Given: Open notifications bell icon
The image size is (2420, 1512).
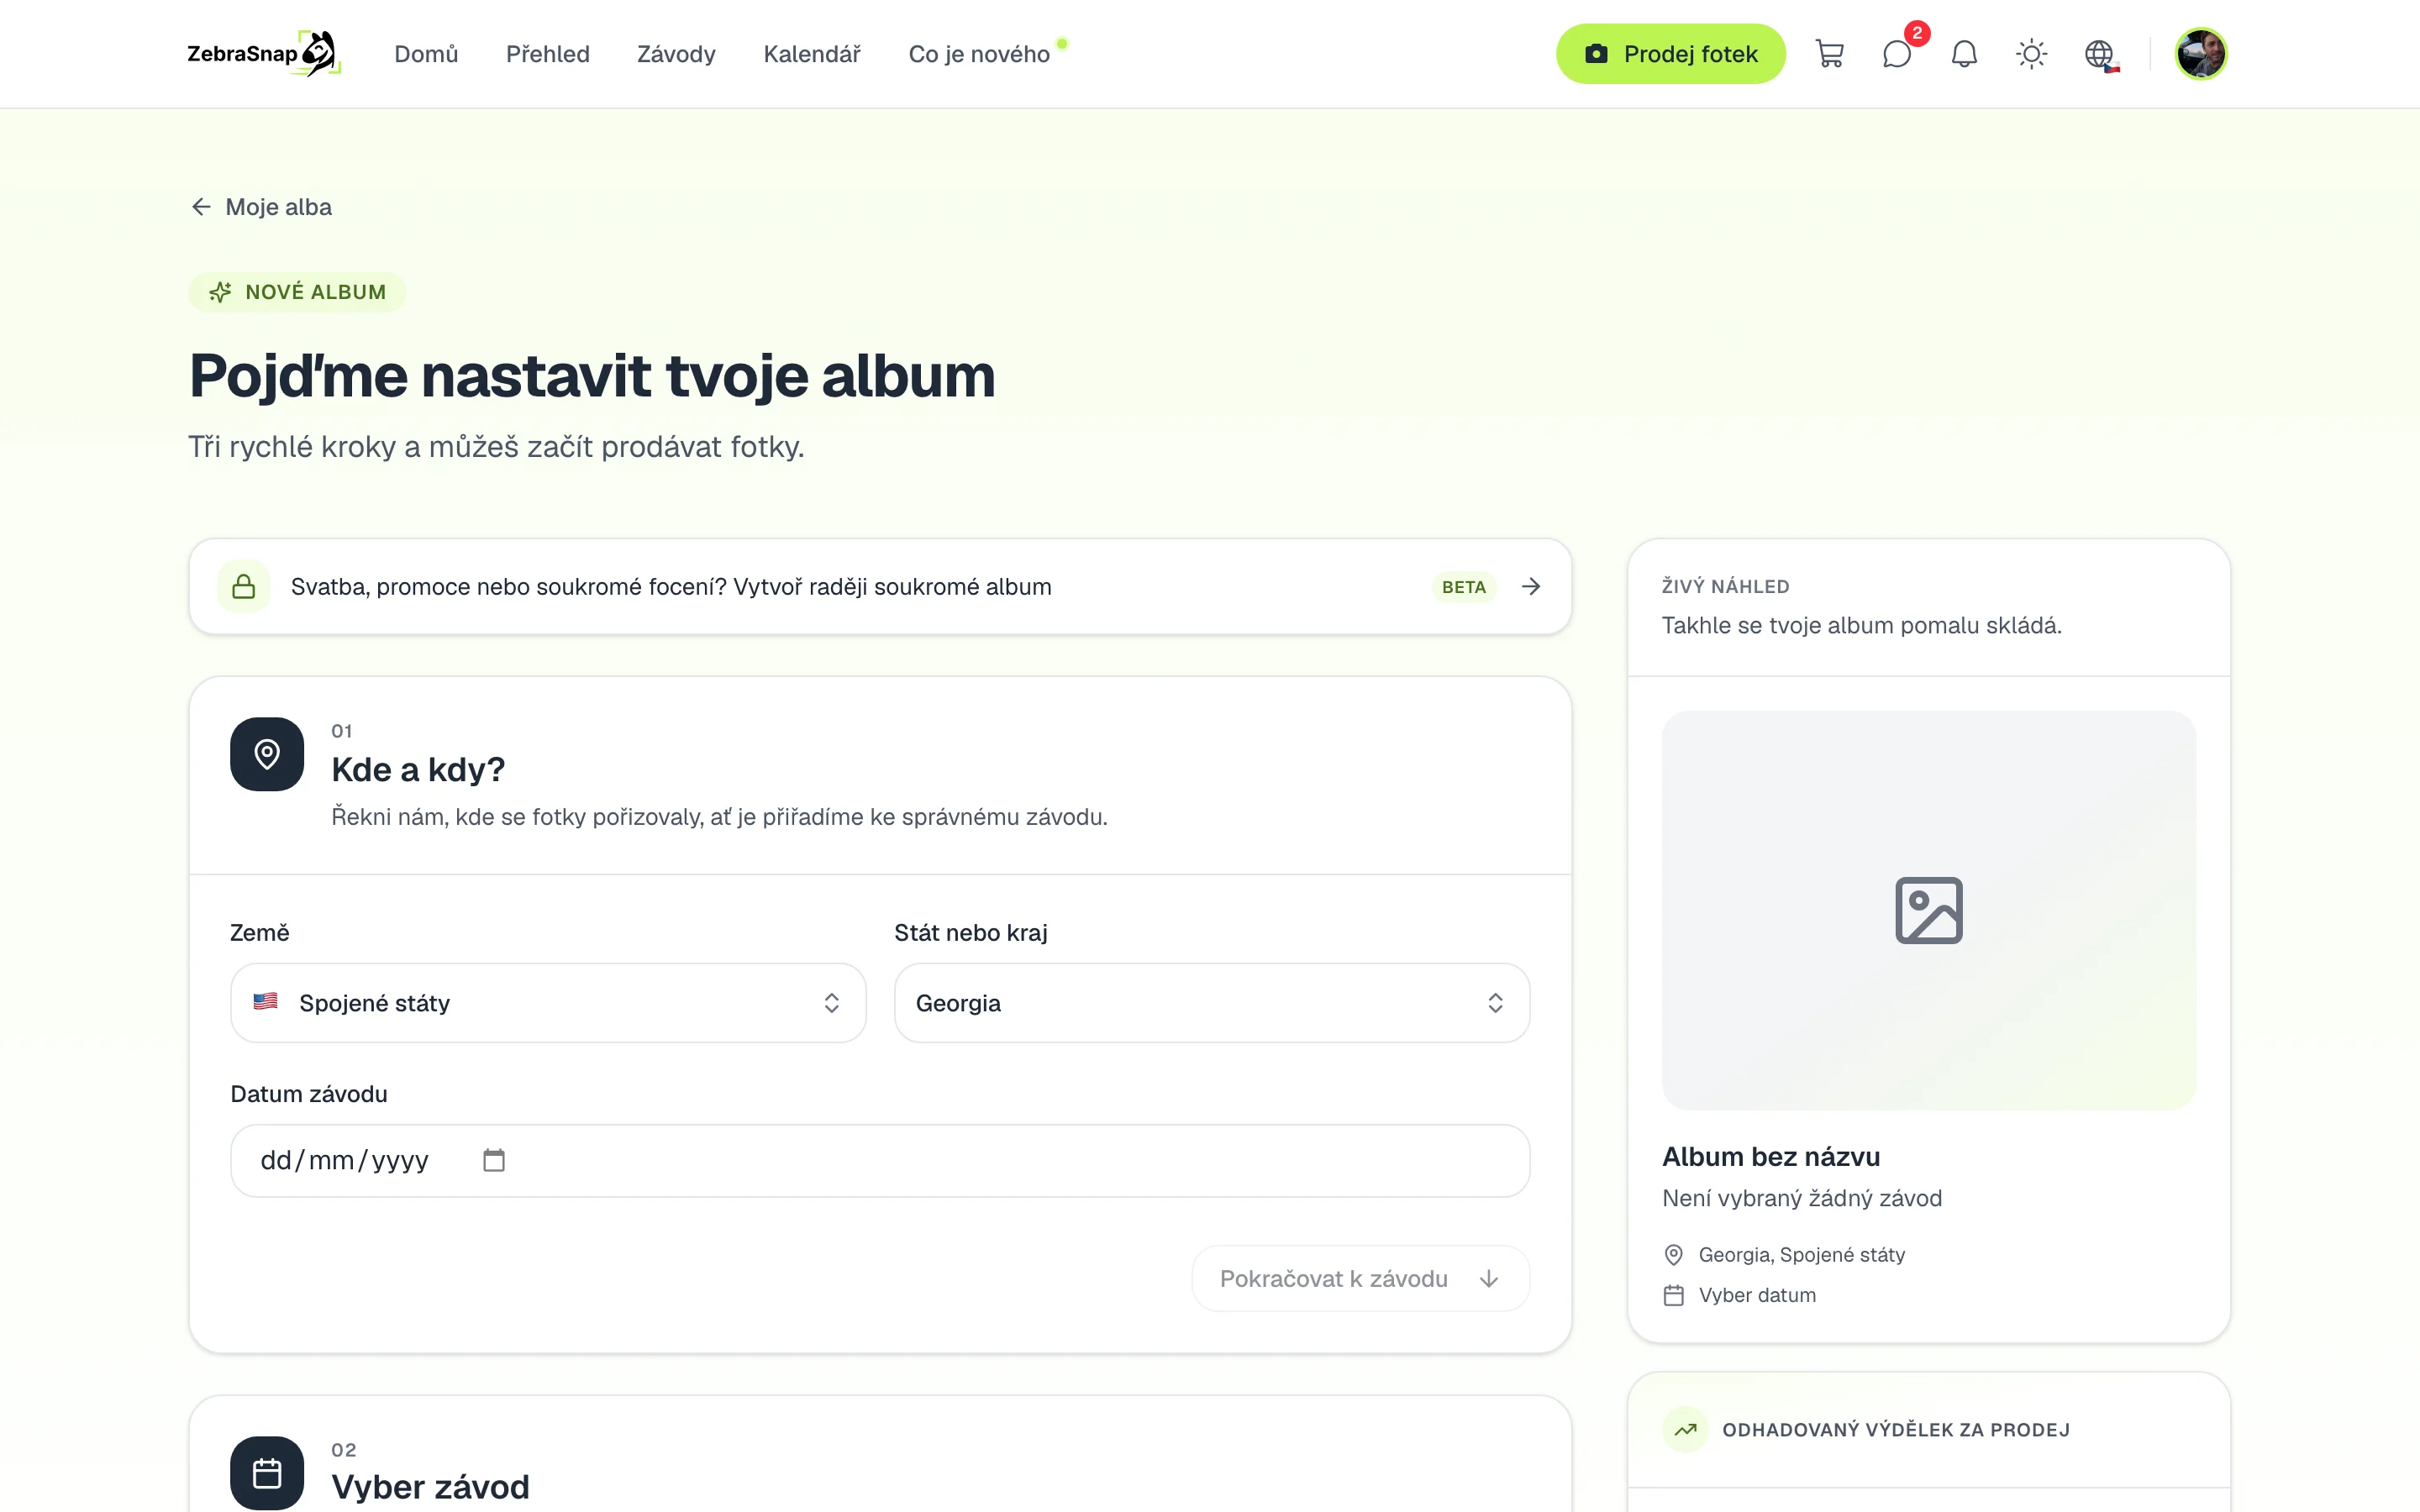Looking at the screenshot, I should coord(1964,54).
